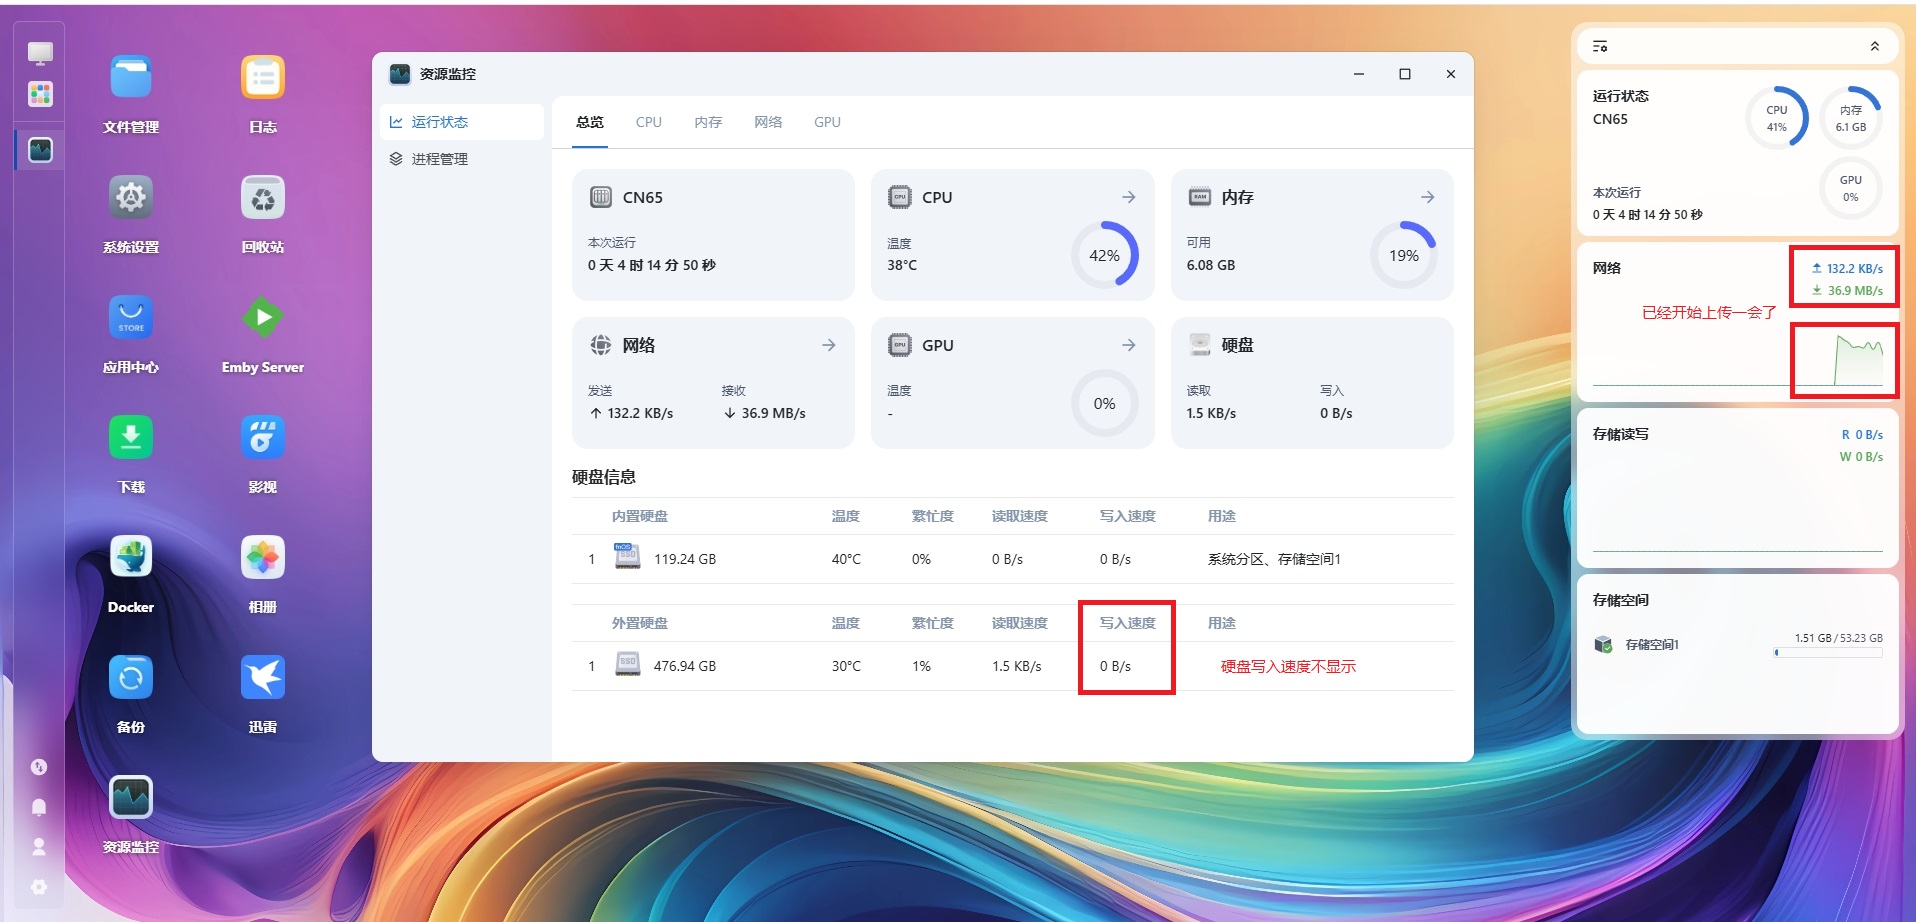
Task: Open the 备份 backup app
Action: (x=131, y=678)
